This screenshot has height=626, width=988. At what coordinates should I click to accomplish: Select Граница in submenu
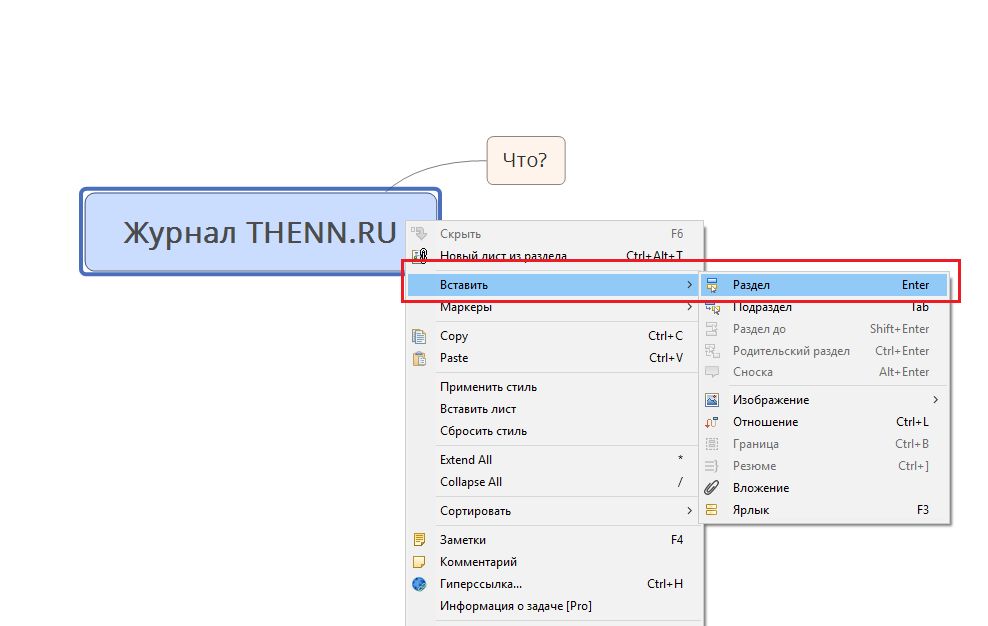(x=824, y=444)
